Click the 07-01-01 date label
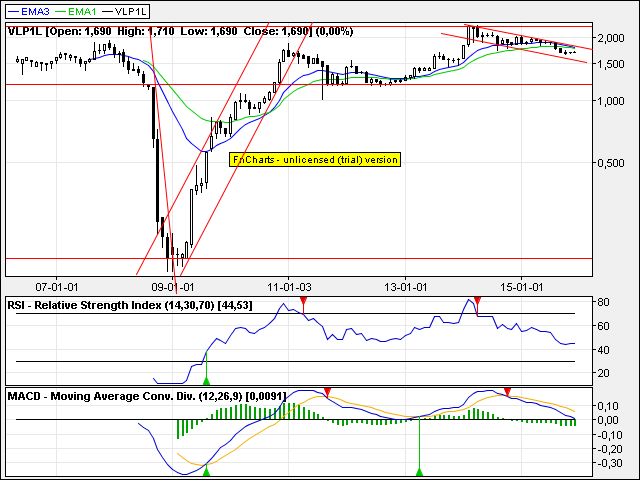640x480 pixels. click(56, 287)
